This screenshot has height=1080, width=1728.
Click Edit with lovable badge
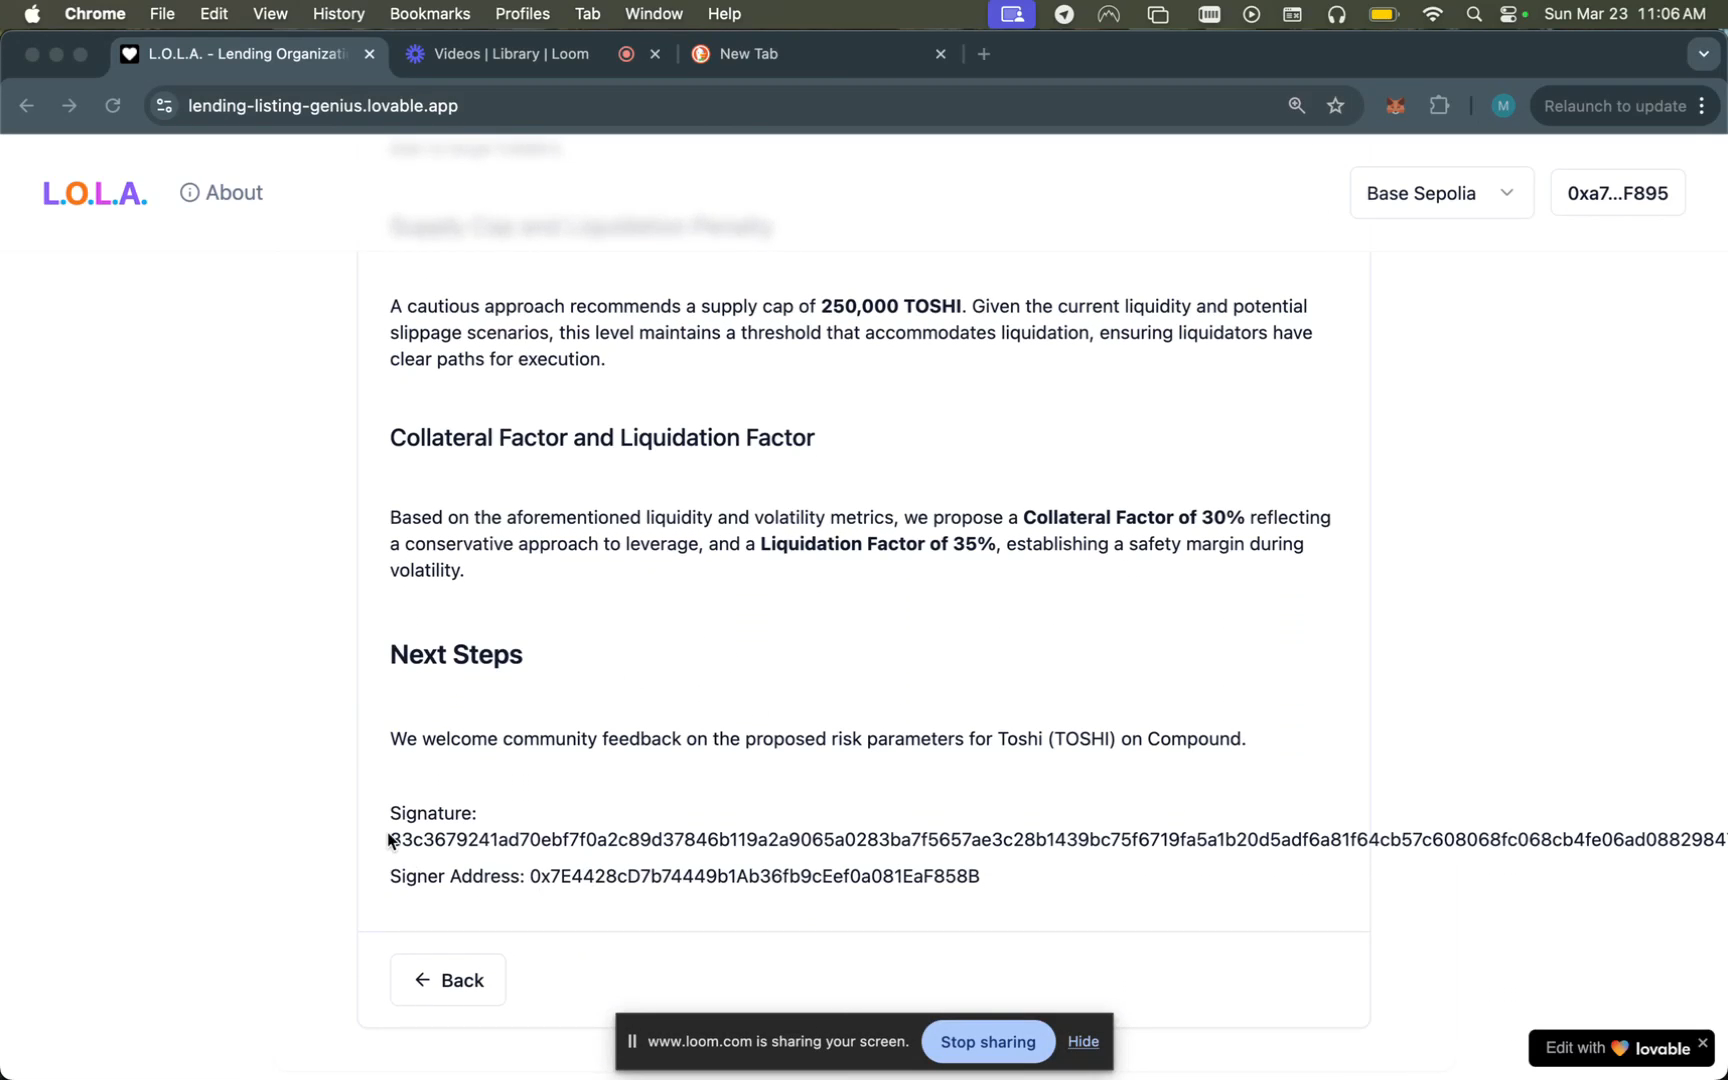(1616, 1048)
